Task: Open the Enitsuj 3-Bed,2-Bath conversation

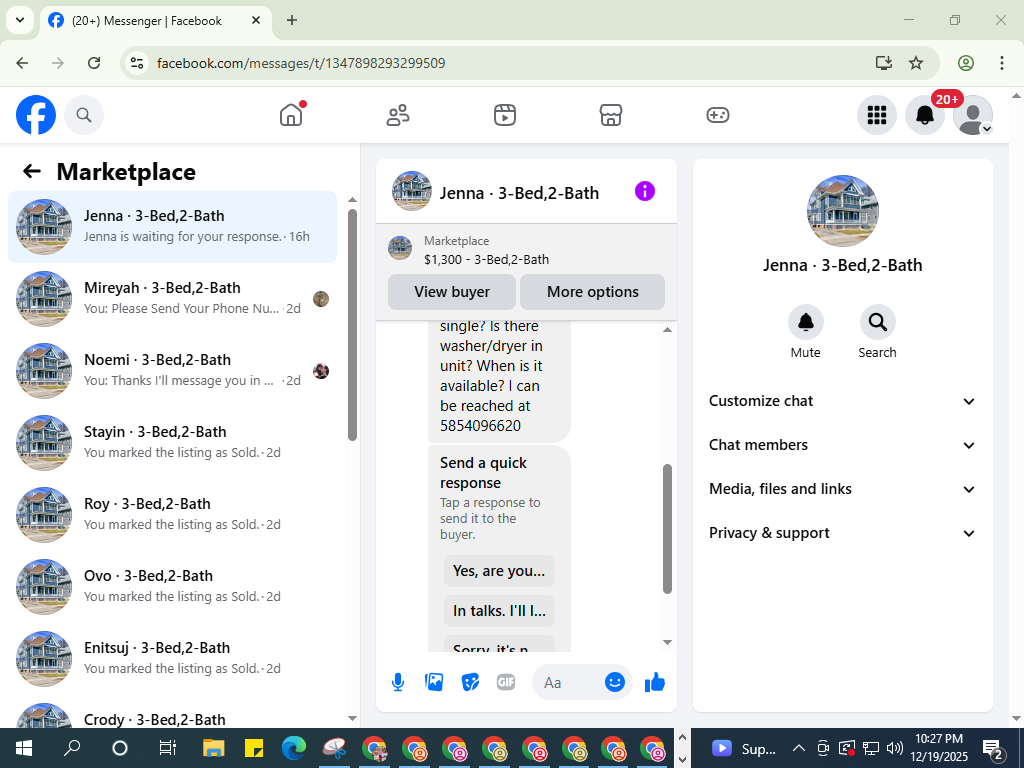Action: coord(172,658)
